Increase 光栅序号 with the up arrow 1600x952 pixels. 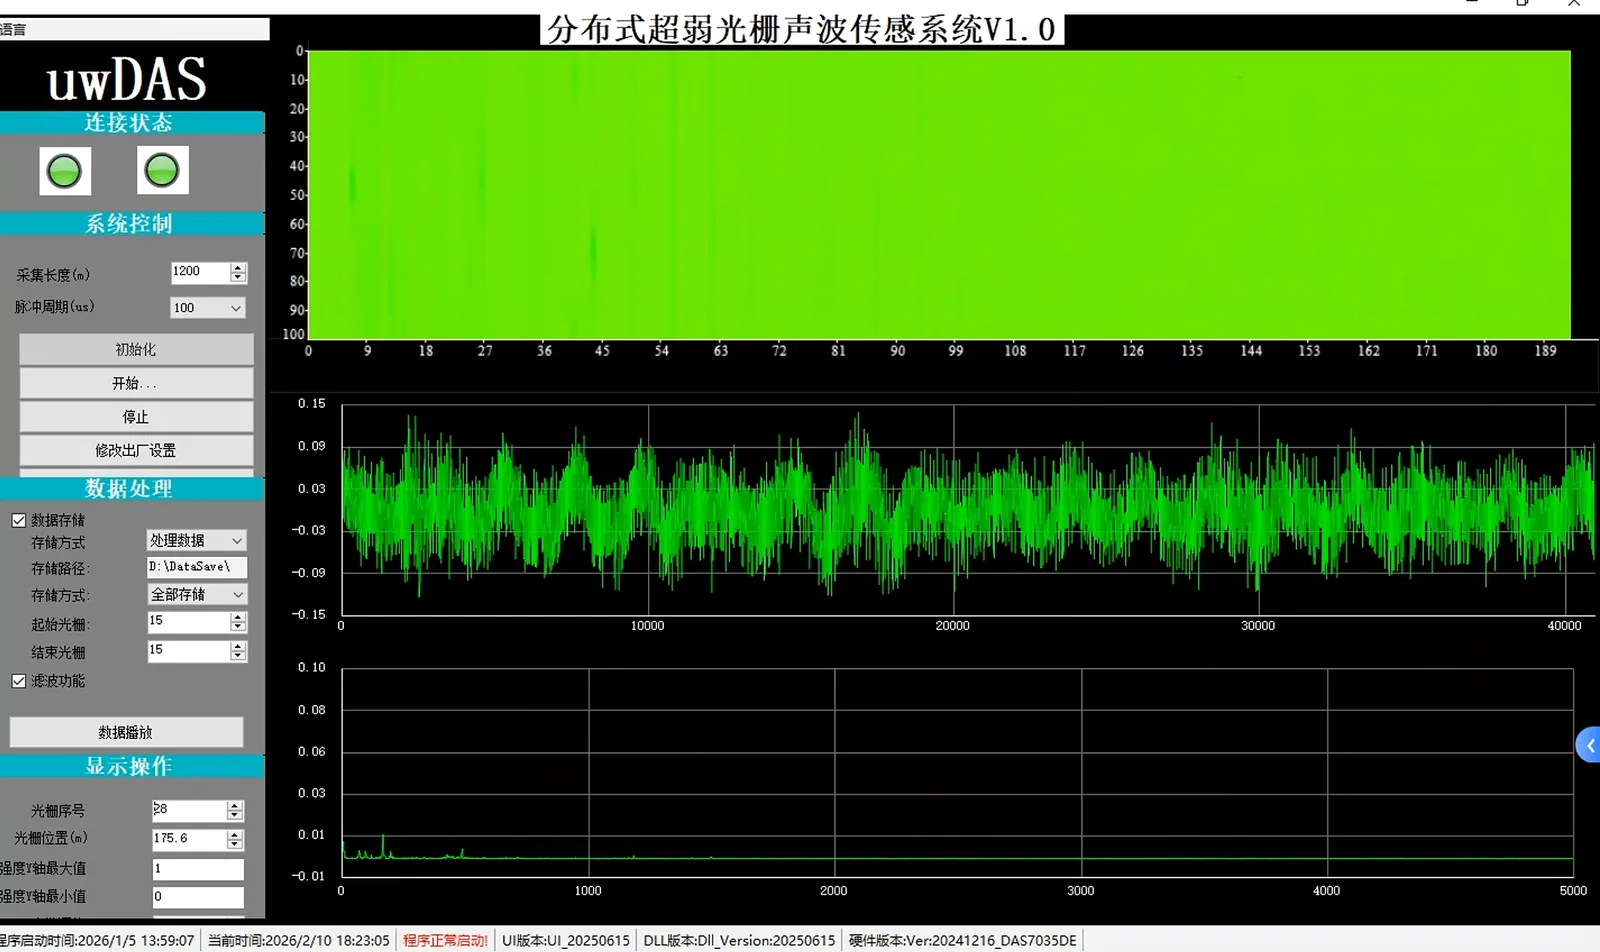pos(235,805)
